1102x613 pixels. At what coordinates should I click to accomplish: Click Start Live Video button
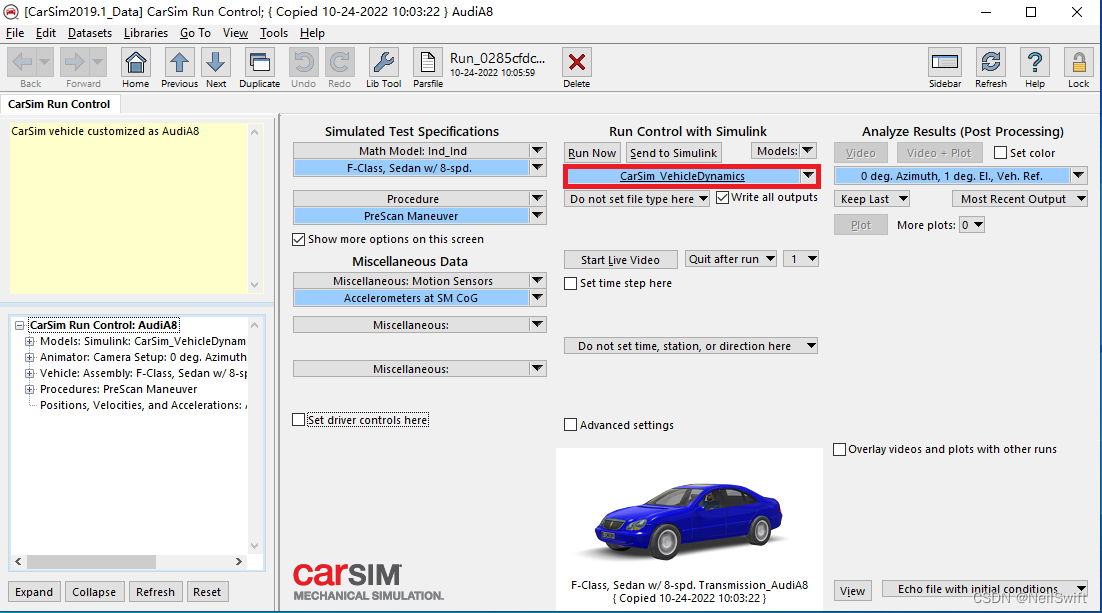click(x=621, y=259)
